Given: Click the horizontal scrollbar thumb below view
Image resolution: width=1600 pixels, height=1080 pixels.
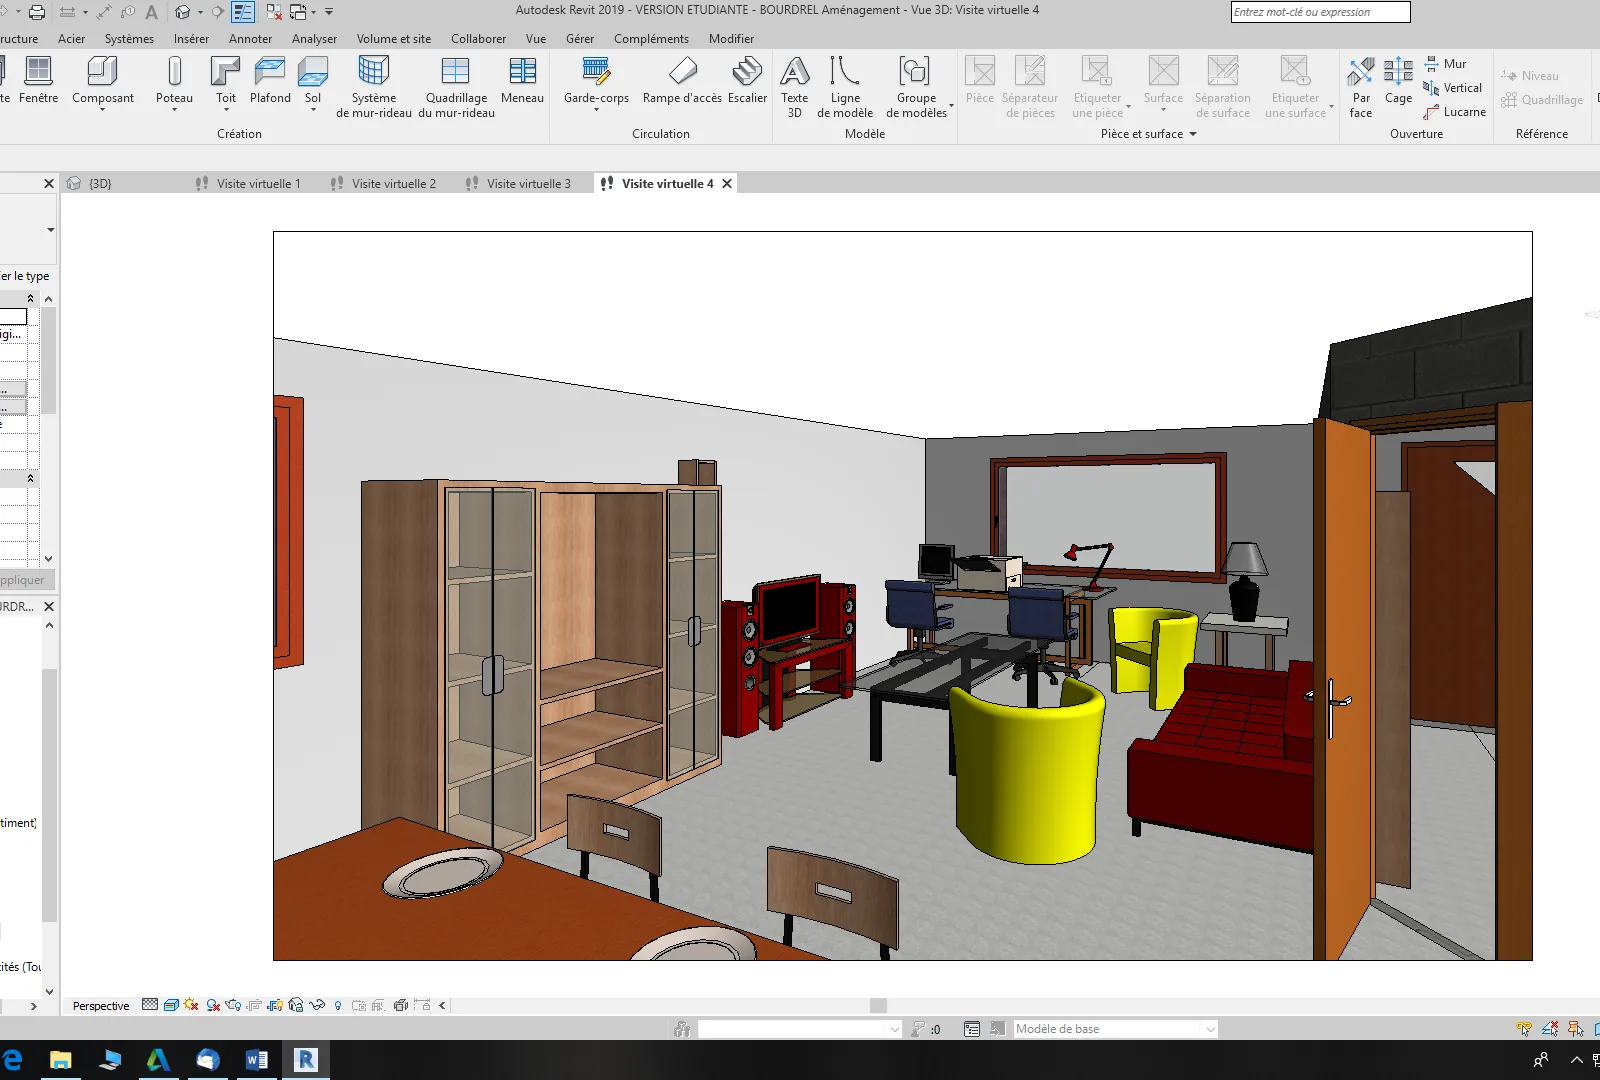Looking at the screenshot, I should click(878, 1006).
